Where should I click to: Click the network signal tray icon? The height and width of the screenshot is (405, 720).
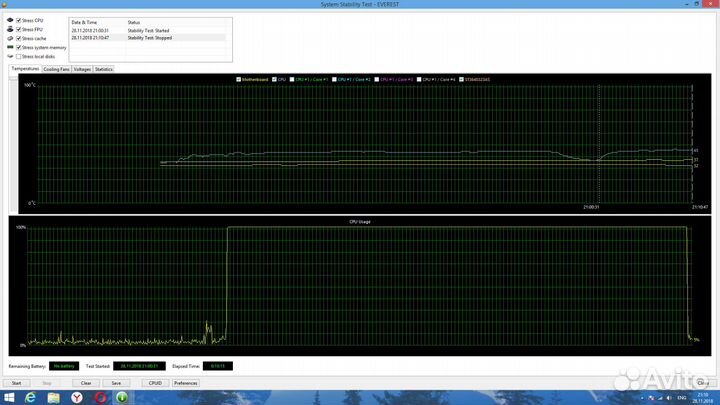(660, 398)
